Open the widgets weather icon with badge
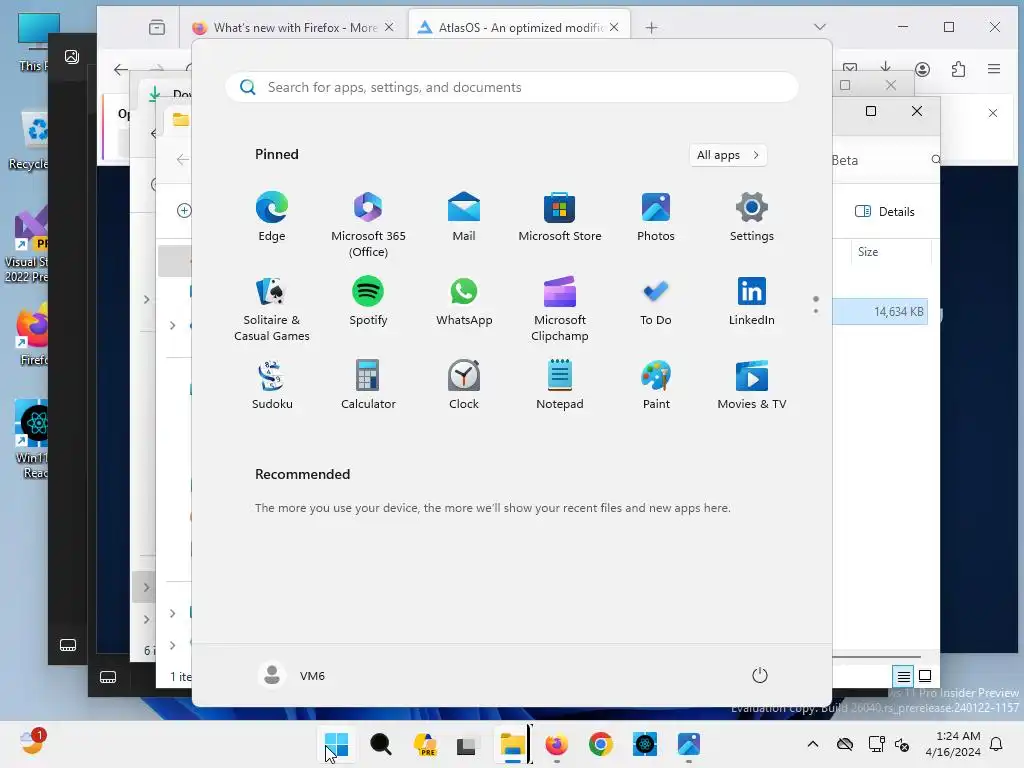Screen dimensions: 1024x768 32,742
